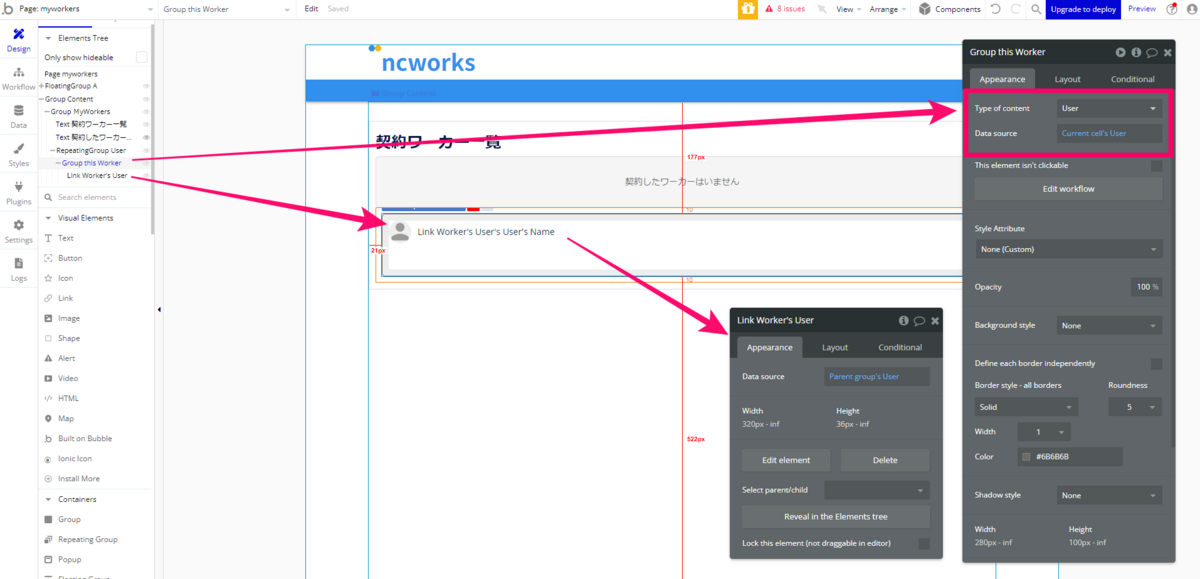Toggle the Only show hideable checkbox

[x=142, y=57]
